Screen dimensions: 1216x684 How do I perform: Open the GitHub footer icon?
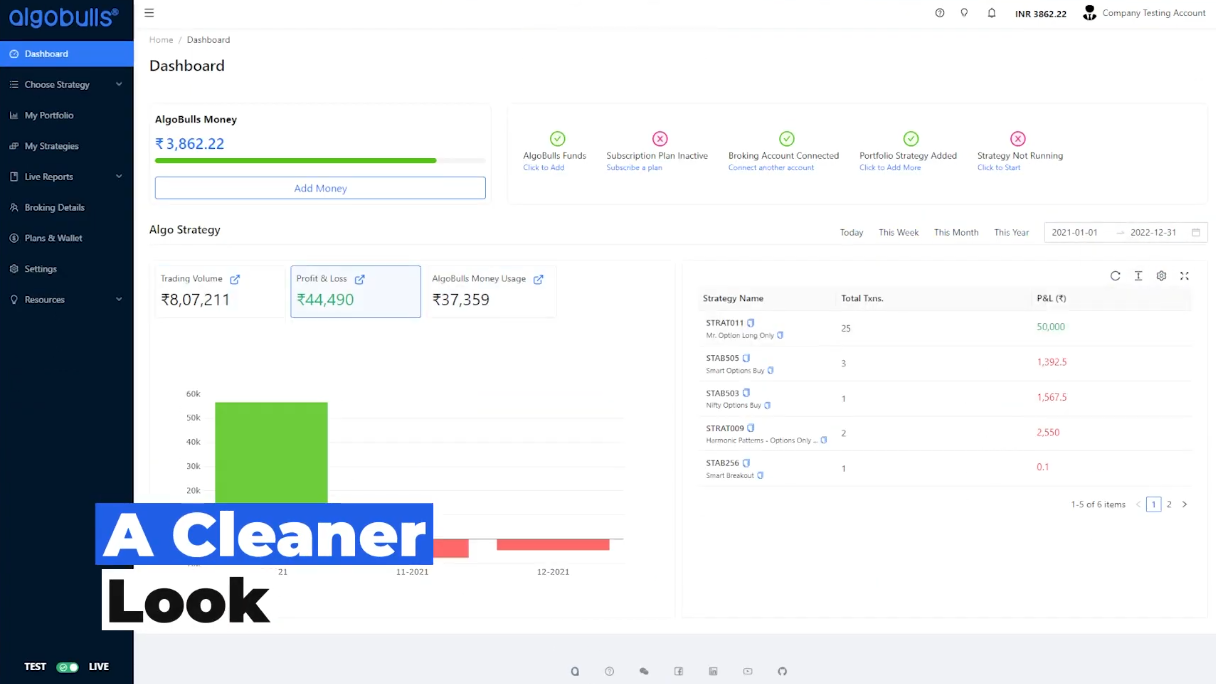782,671
